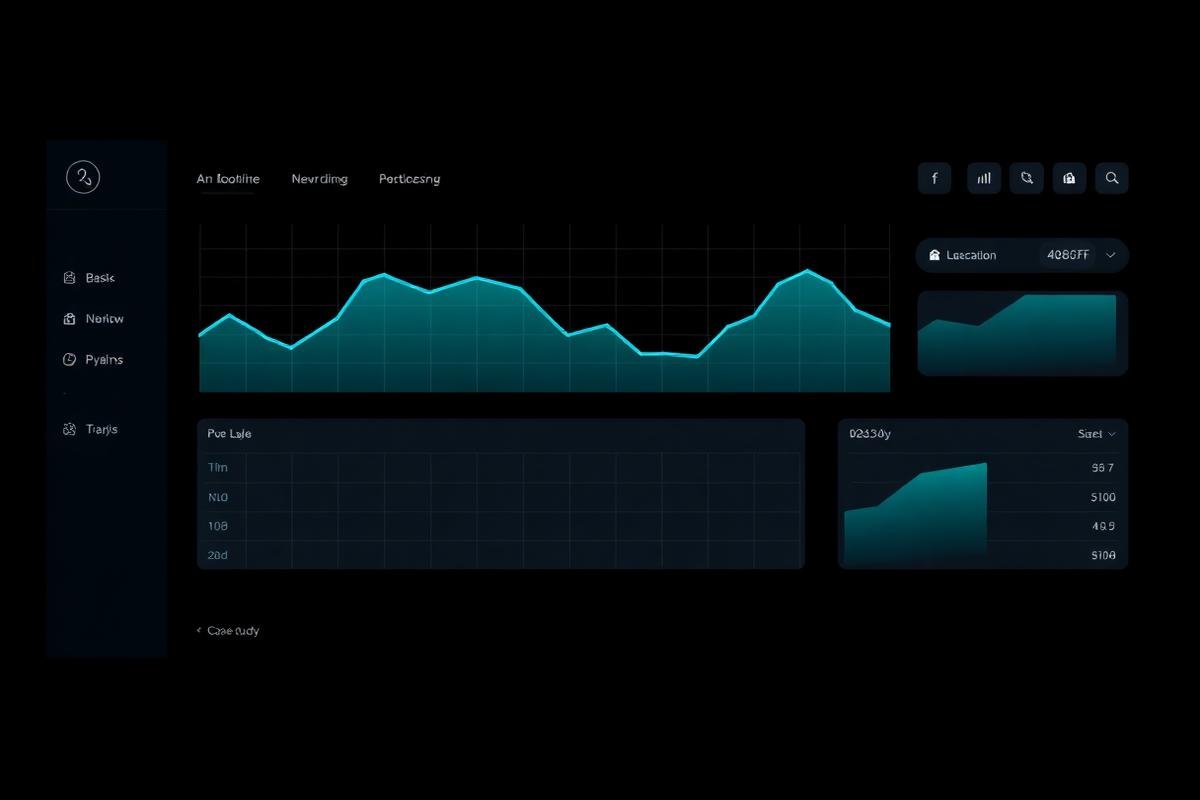Switch to the "Perticesny" tab
This screenshot has height=800, width=1200.
pyautogui.click(x=410, y=179)
